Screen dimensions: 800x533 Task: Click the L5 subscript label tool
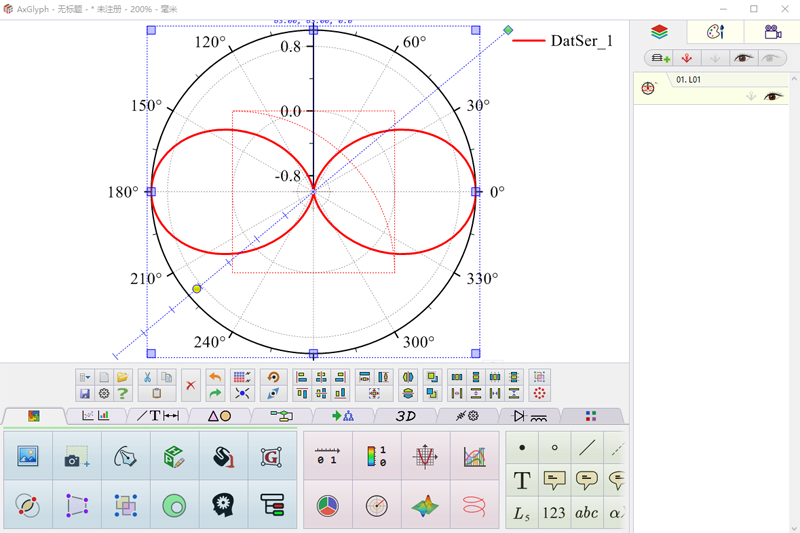coord(521,513)
